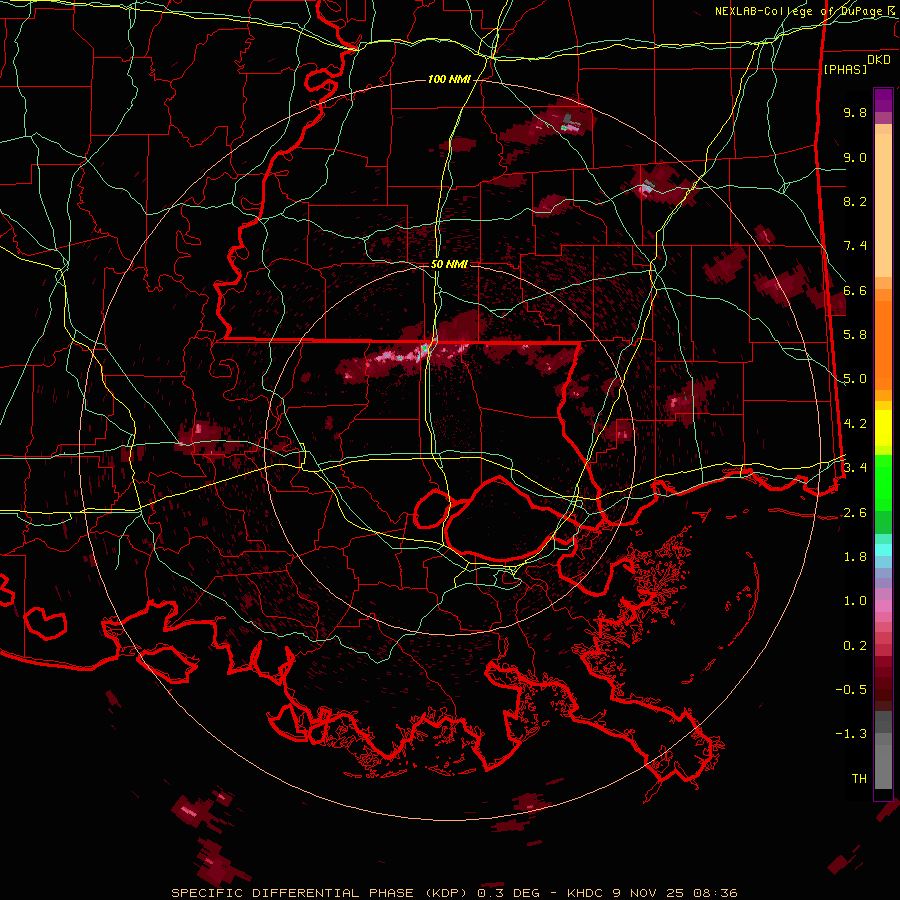Click the -0.5 value on the color scale
The width and height of the screenshot is (900, 900).
click(x=851, y=689)
